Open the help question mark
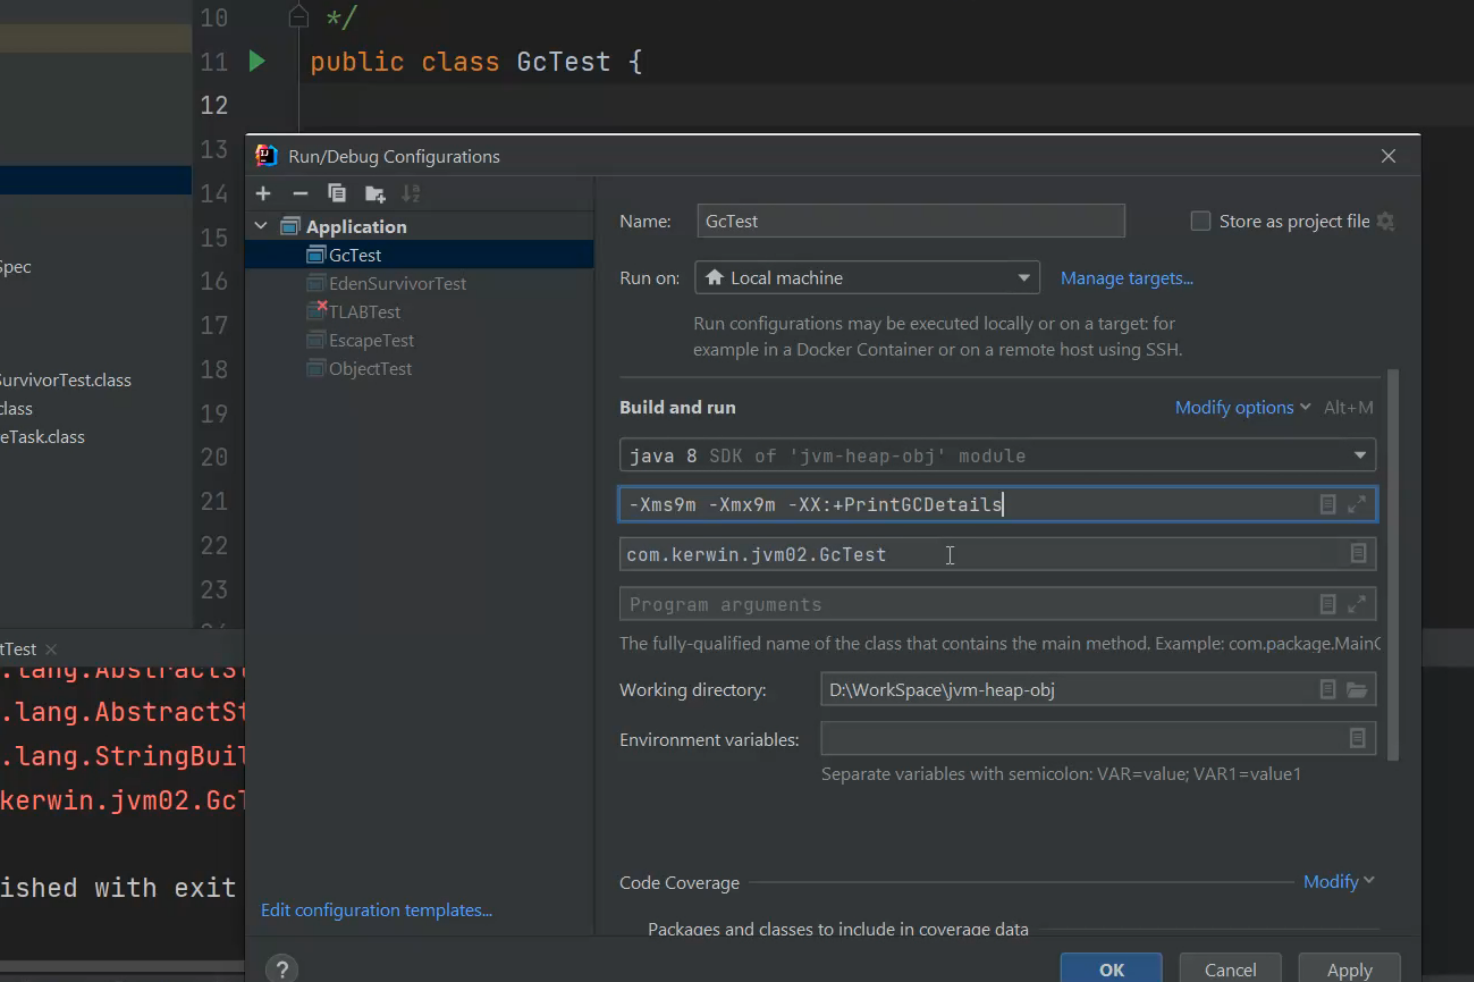1474x982 pixels. 282,969
